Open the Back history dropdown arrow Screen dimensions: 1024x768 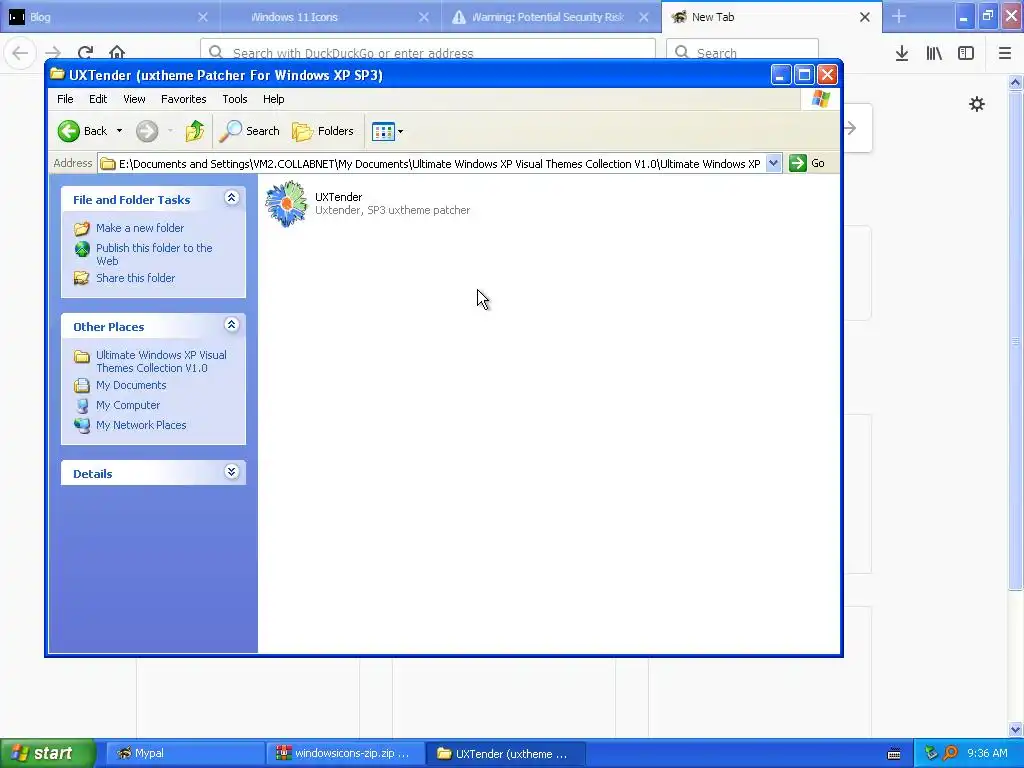click(120, 131)
